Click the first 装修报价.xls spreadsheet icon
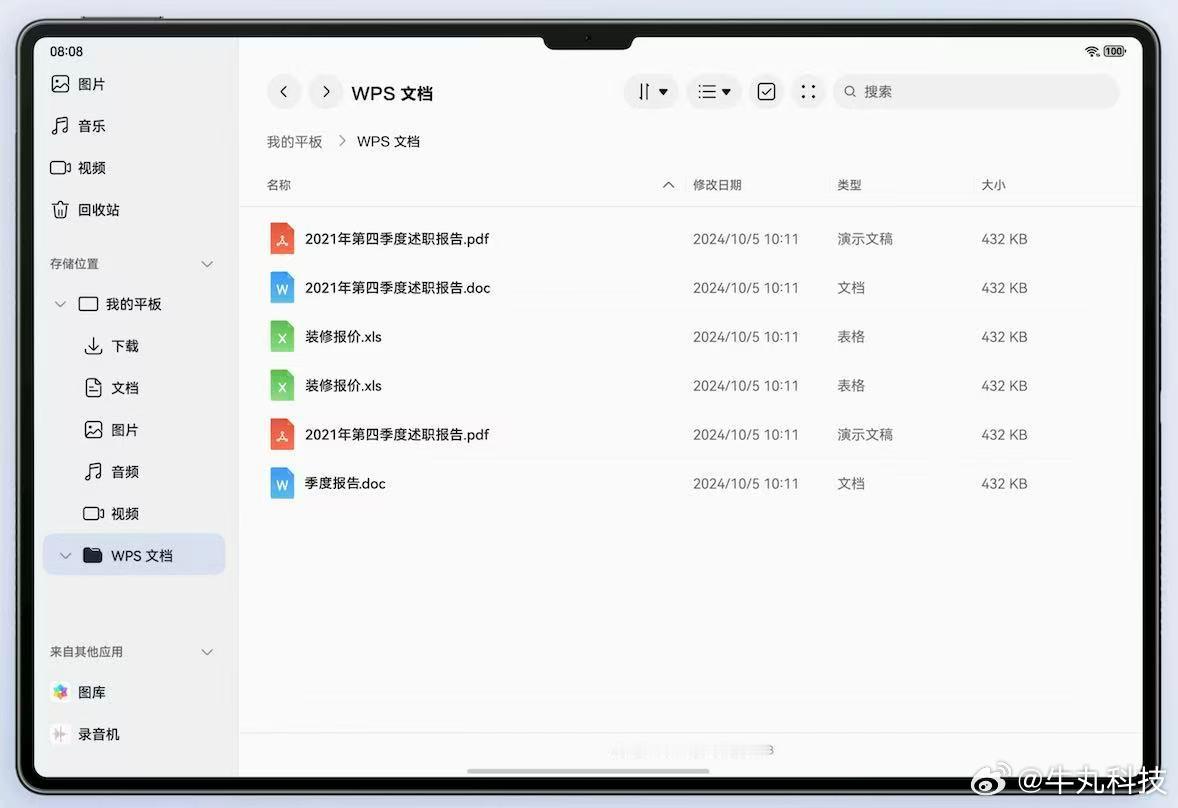 click(x=282, y=336)
